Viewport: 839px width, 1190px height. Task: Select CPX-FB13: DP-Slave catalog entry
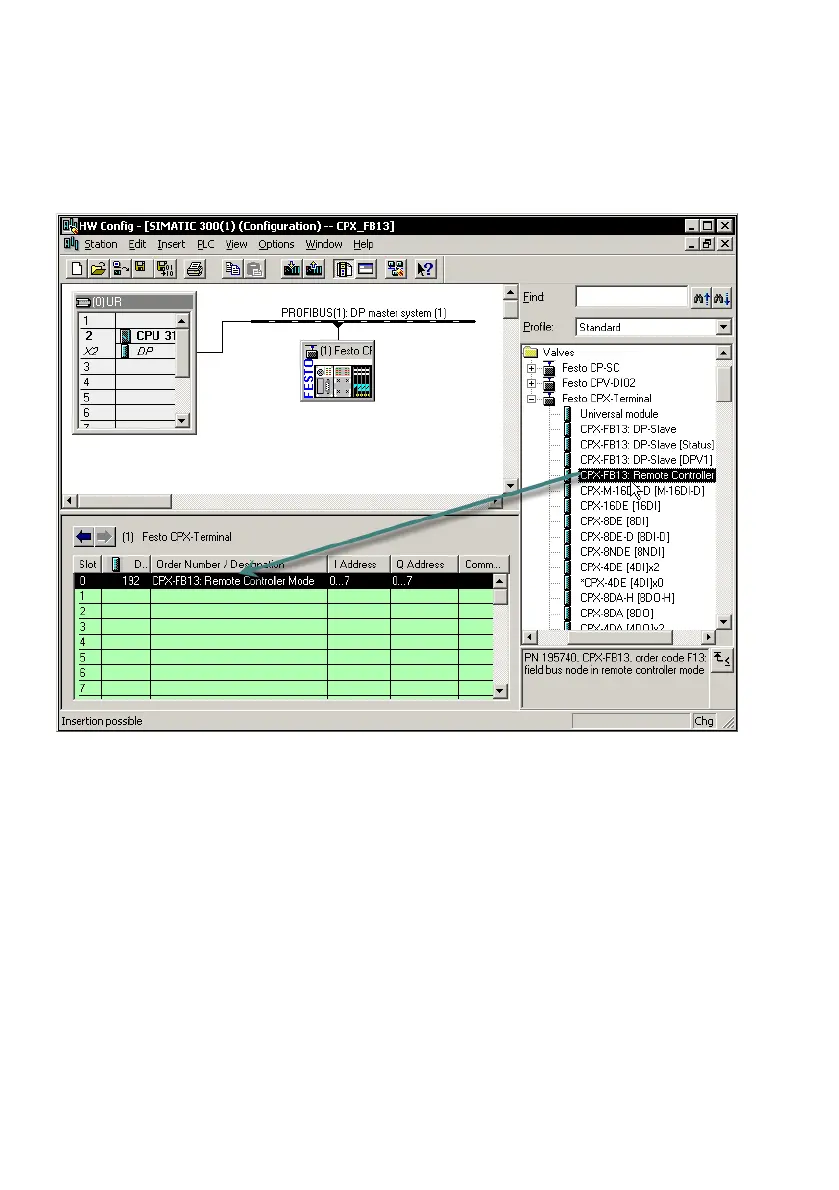(628, 429)
